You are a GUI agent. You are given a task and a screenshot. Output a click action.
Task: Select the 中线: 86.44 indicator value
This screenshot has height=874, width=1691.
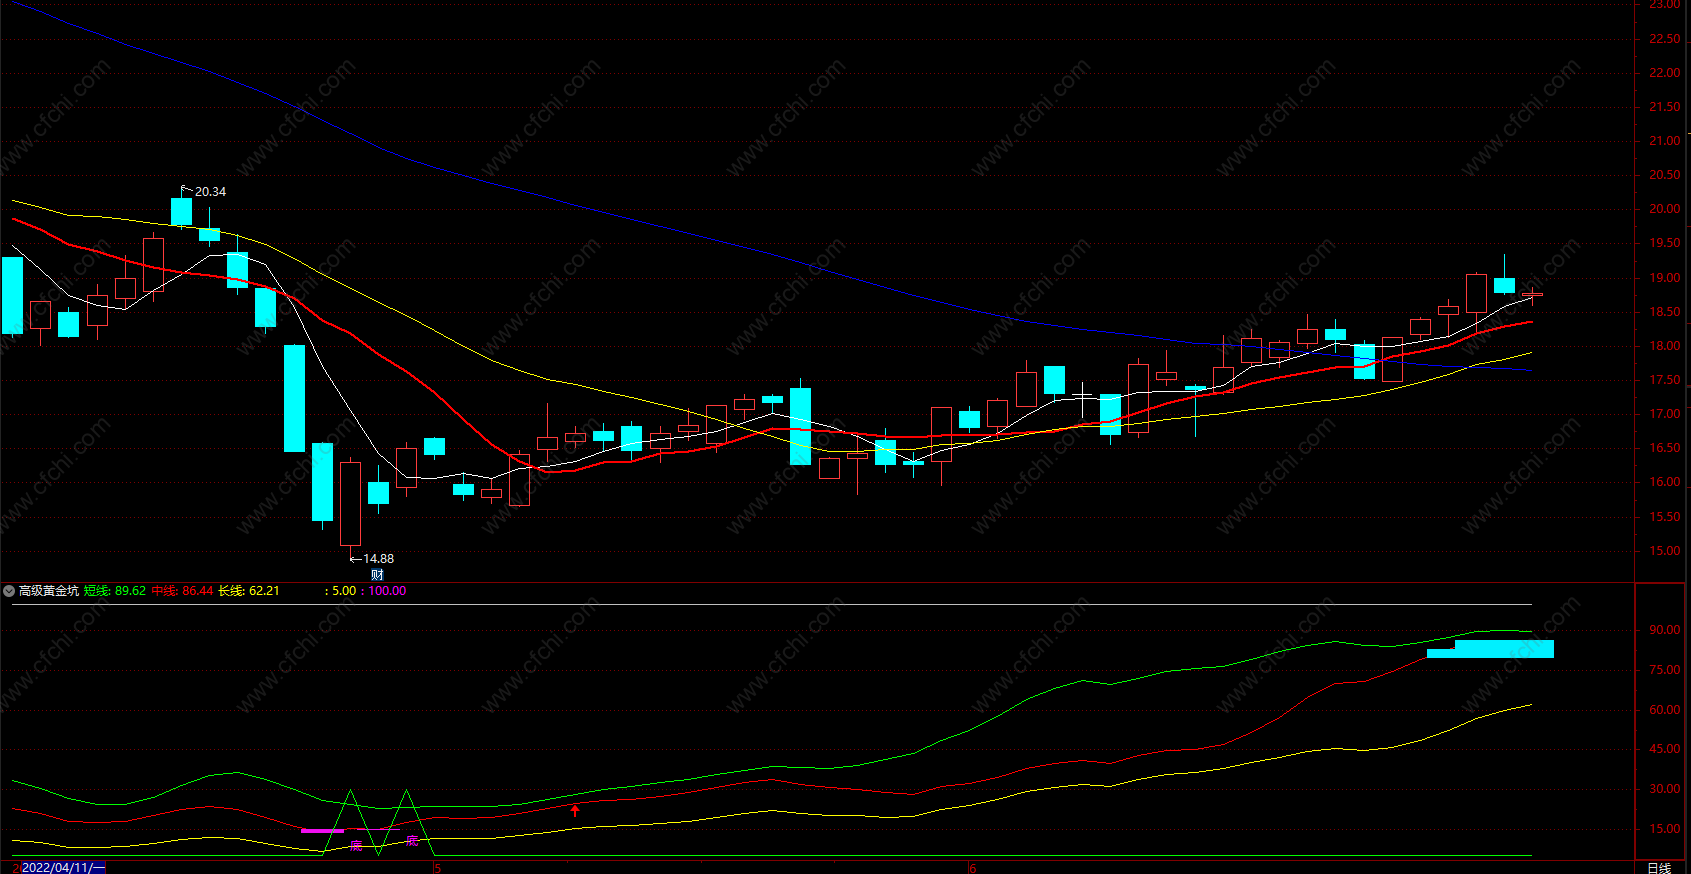182,591
